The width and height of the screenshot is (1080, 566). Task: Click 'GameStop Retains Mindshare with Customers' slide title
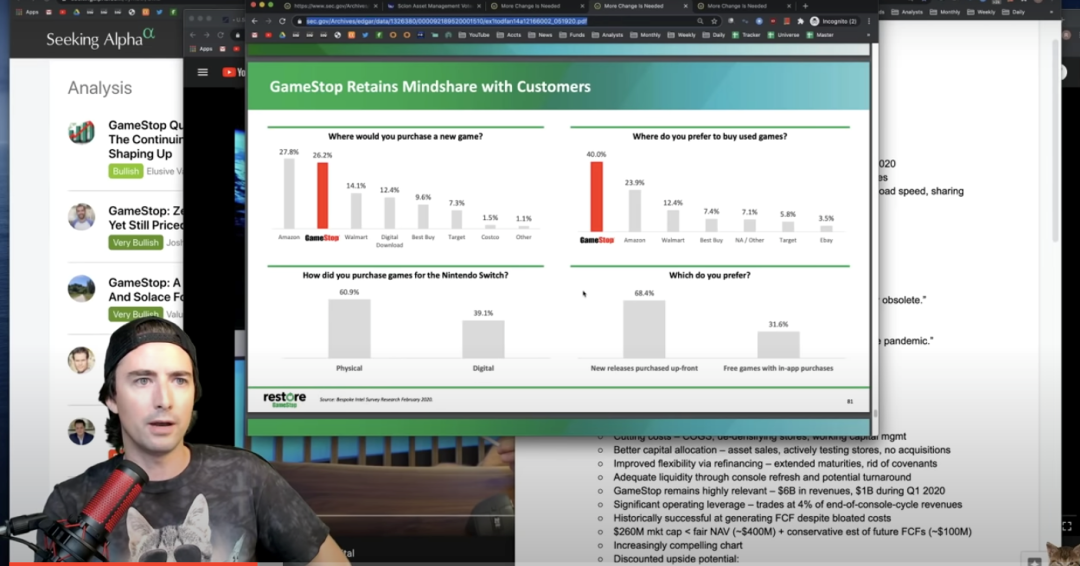[430, 87]
